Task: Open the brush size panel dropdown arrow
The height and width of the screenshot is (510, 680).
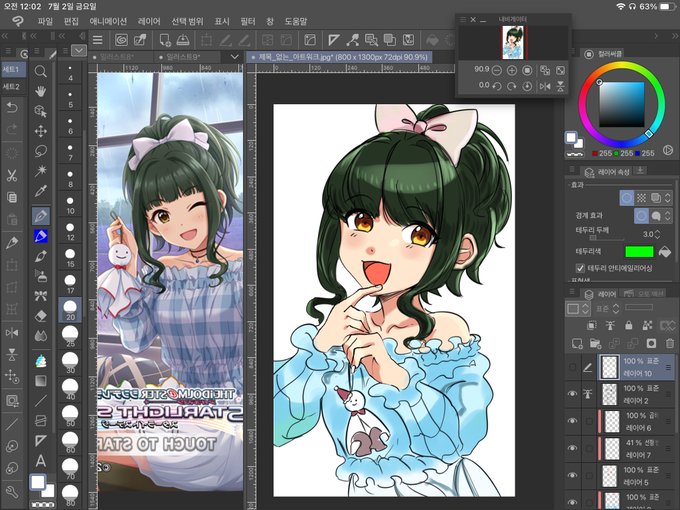Action: point(78,51)
